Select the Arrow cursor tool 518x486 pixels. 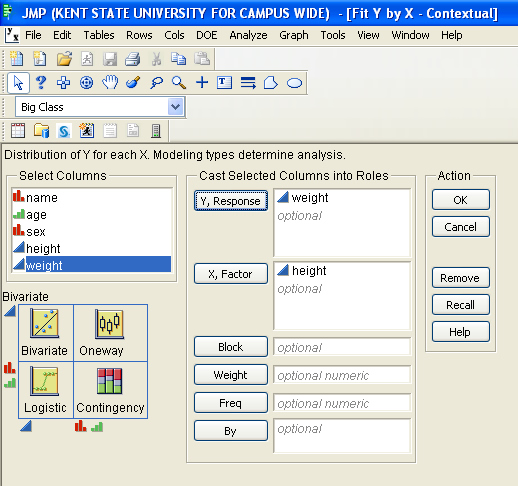point(18,83)
